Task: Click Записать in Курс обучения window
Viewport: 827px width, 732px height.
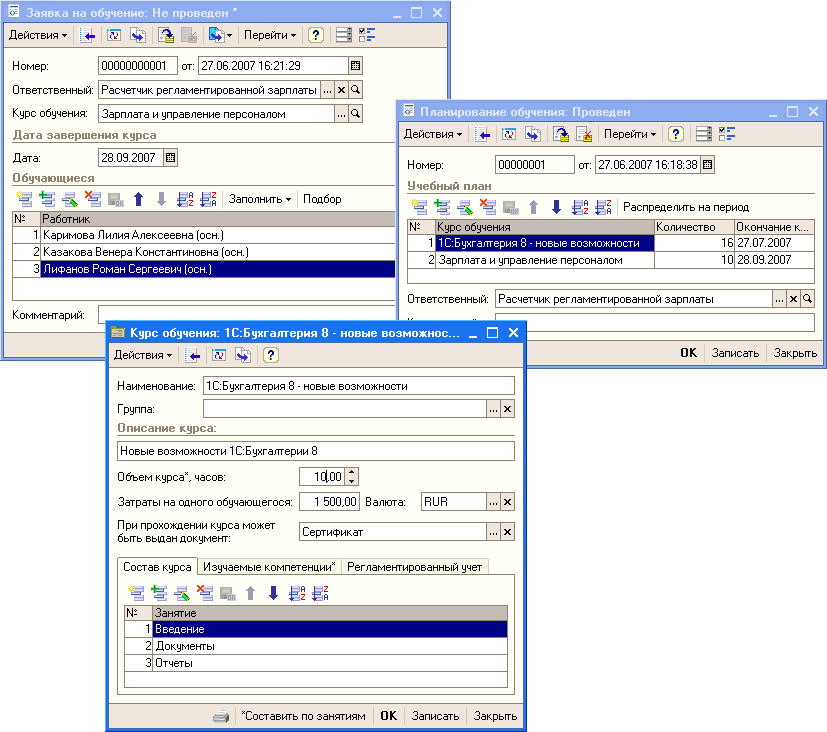Action: pos(435,716)
